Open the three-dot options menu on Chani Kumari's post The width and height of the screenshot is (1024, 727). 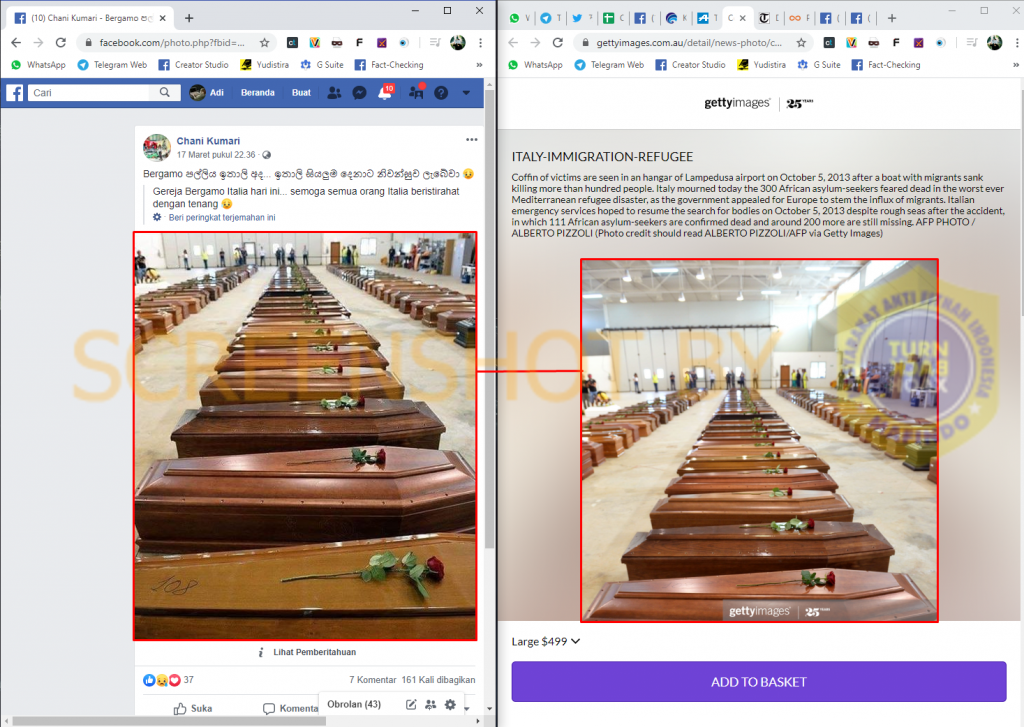(472, 140)
